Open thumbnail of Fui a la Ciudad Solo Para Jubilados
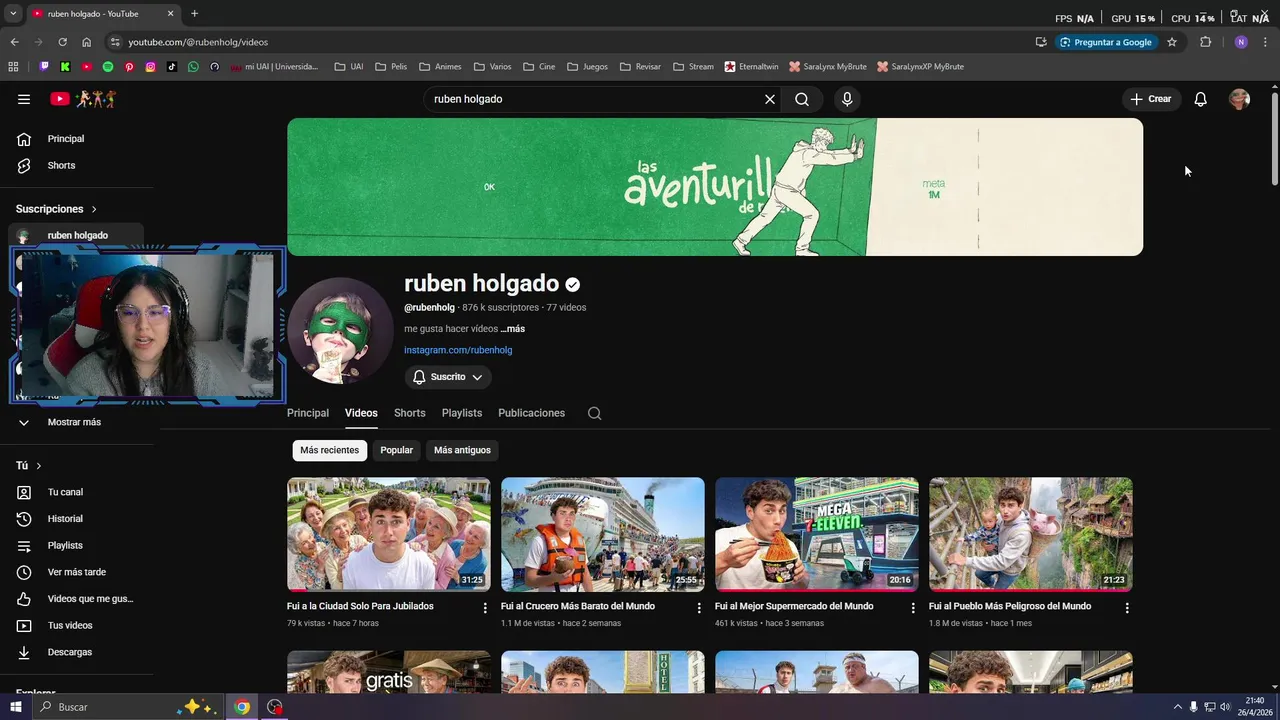 pyautogui.click(x=388, y=534)
